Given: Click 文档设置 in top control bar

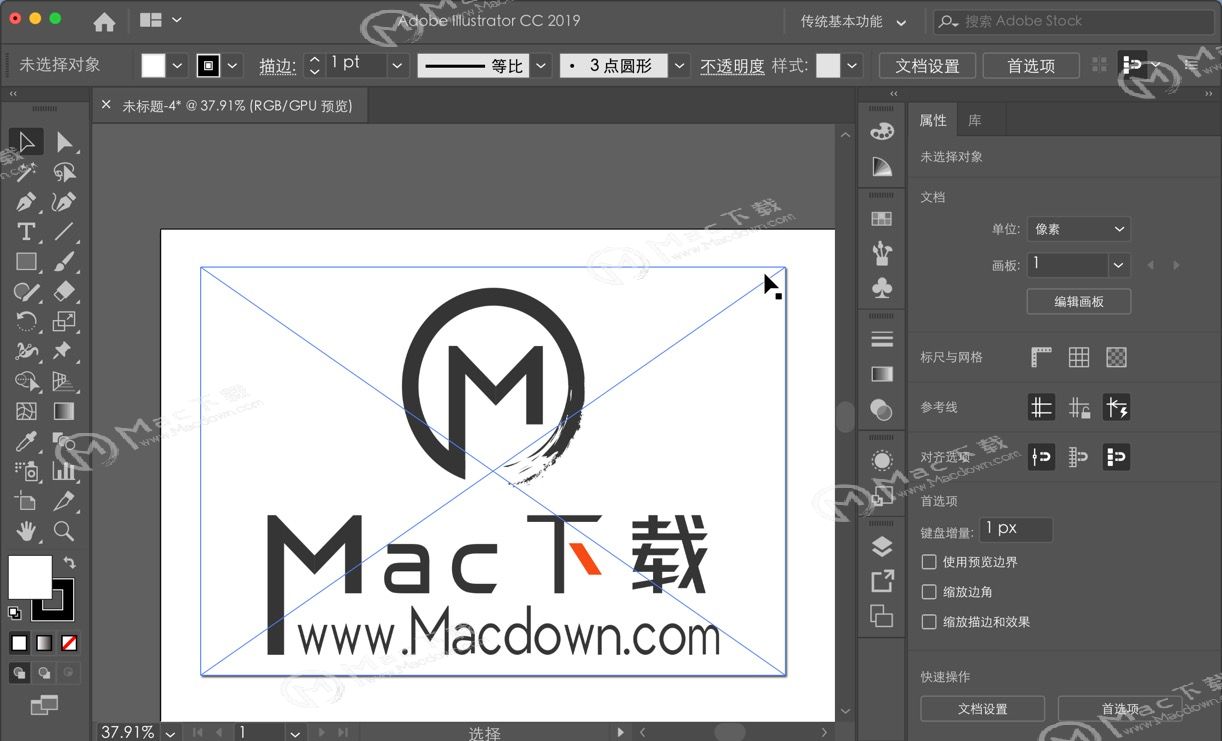Looking at the screenshot, I should tap(927, 66).
